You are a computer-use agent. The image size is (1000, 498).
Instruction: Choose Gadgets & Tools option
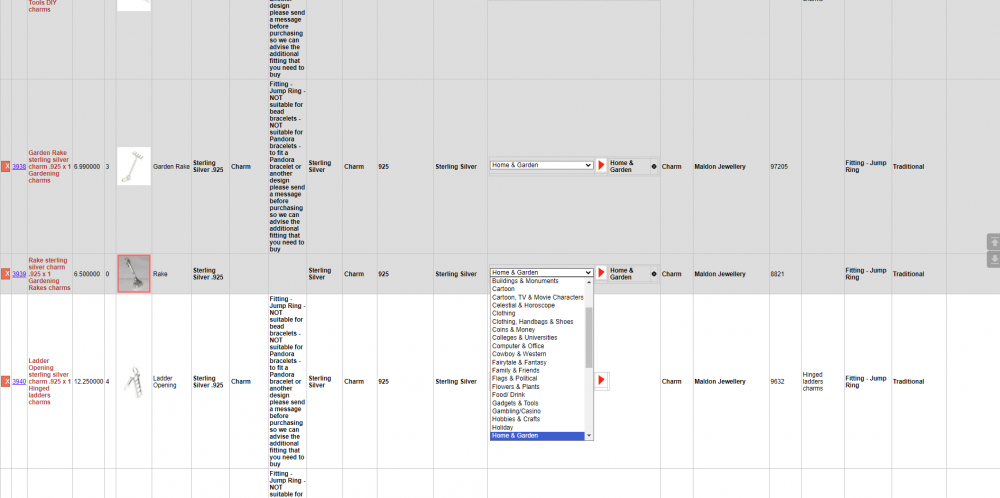point(538,403)
